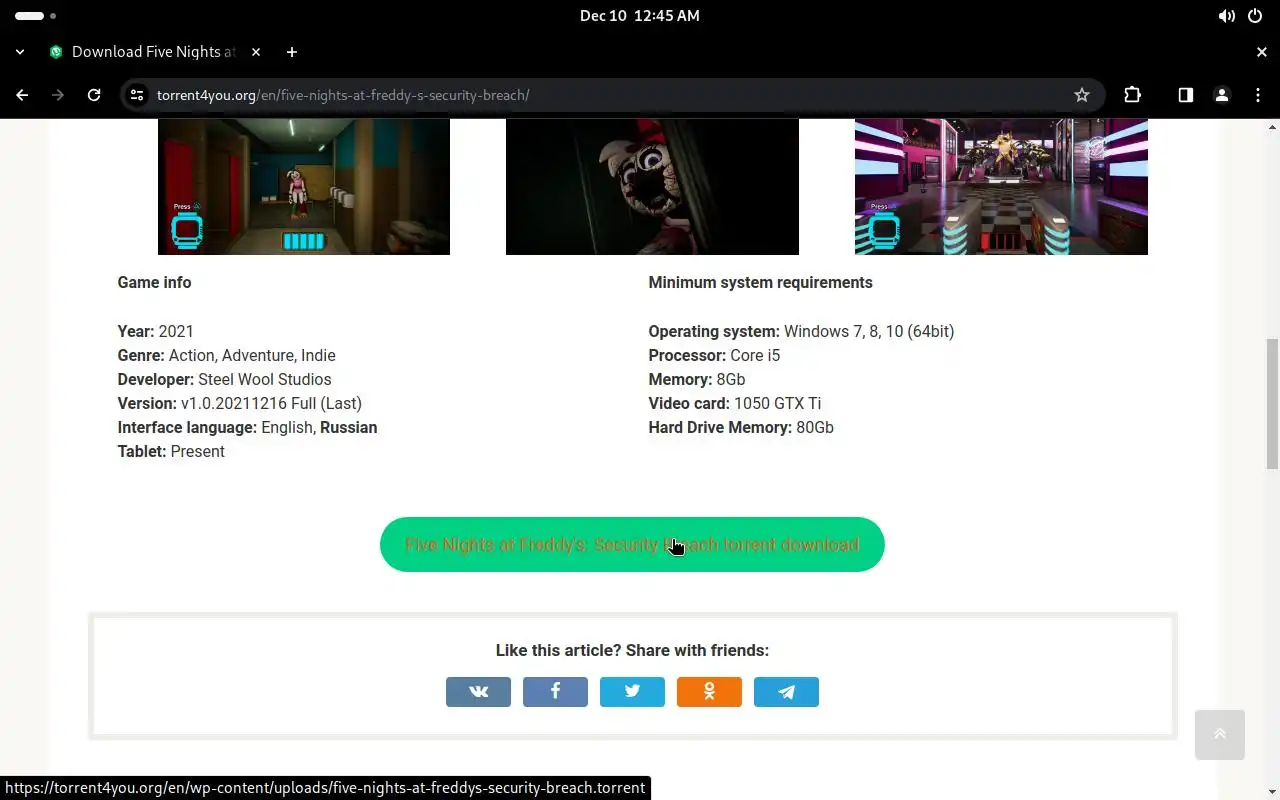
Task: Open the bathroom screenshot thumbnail
Action: (x=304, y=186)
